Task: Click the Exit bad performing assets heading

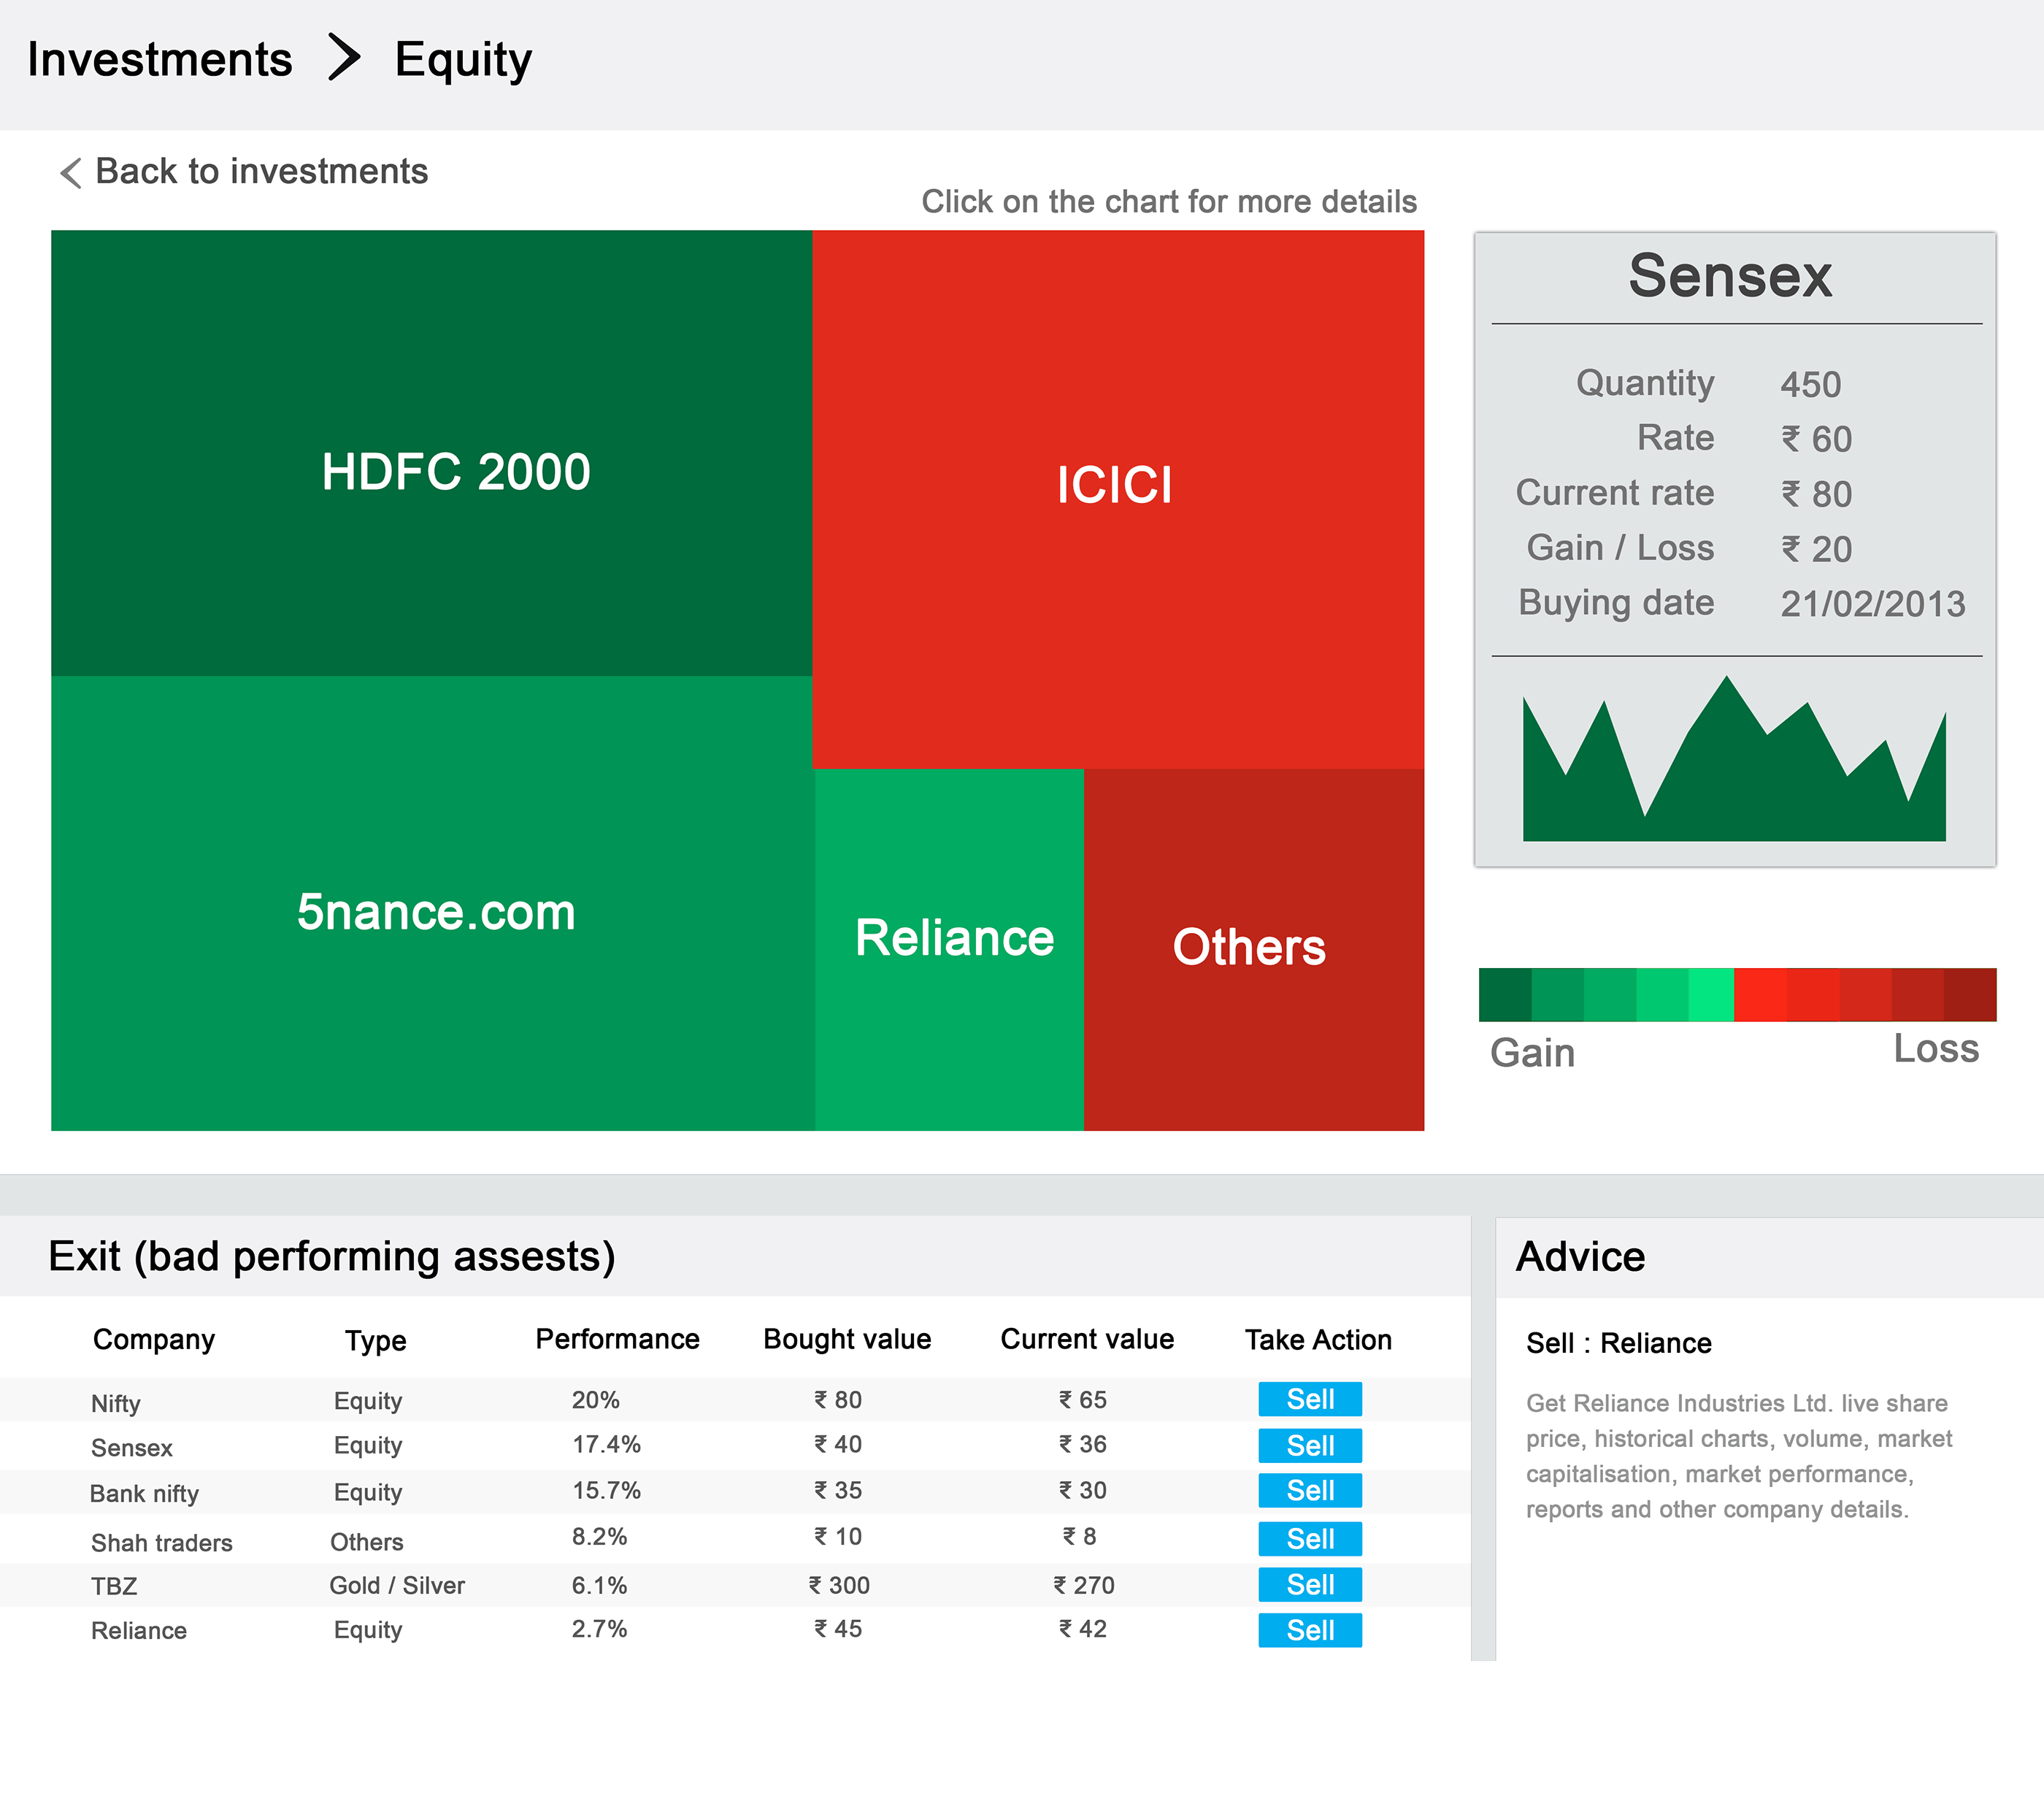Action: click(331, 1256)
